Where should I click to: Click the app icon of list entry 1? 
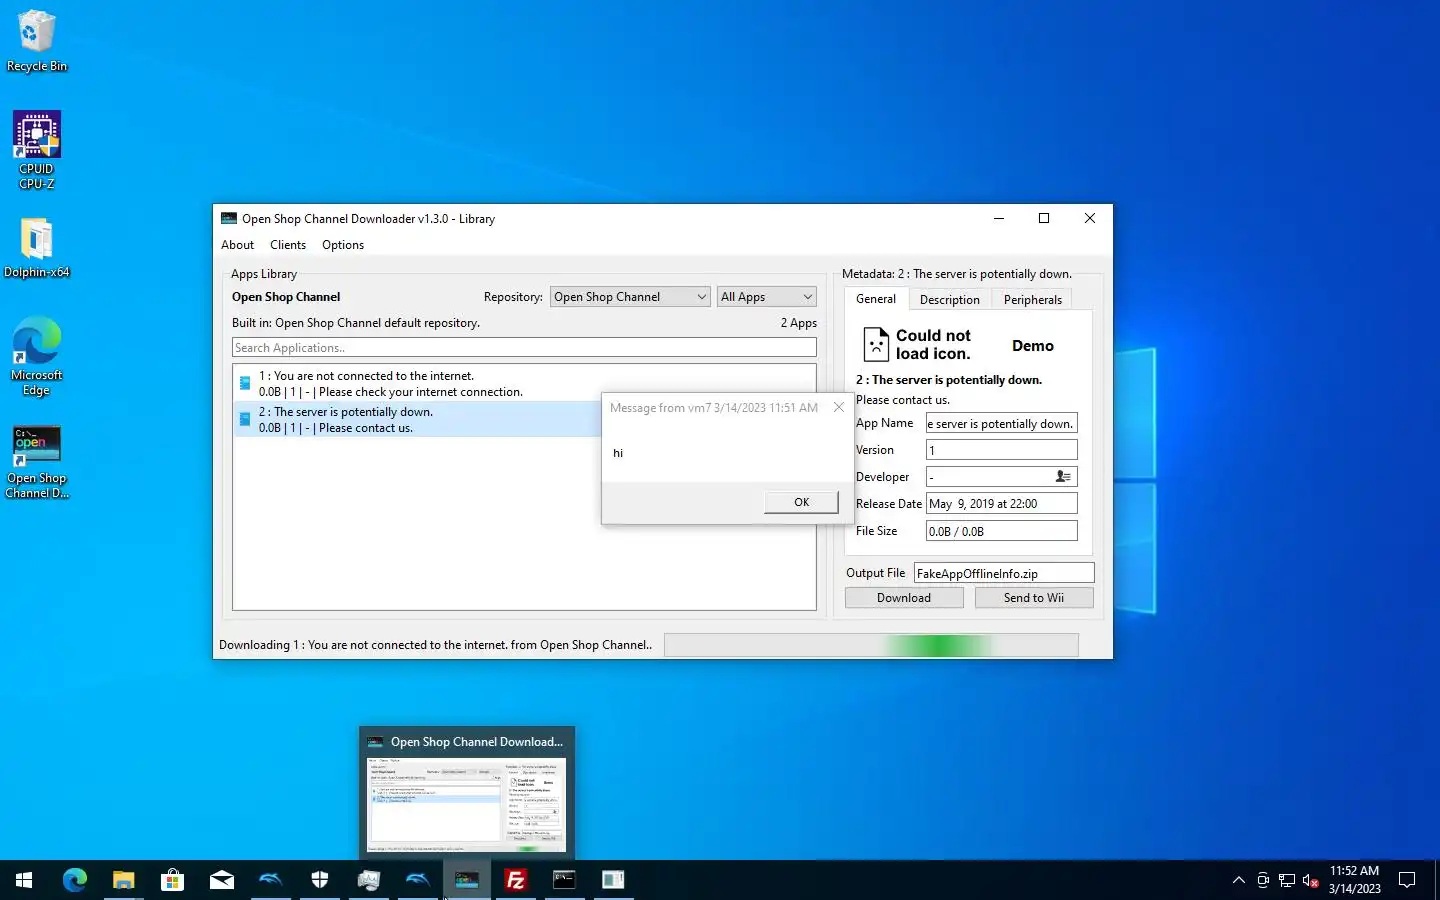[x=245, y=383]
